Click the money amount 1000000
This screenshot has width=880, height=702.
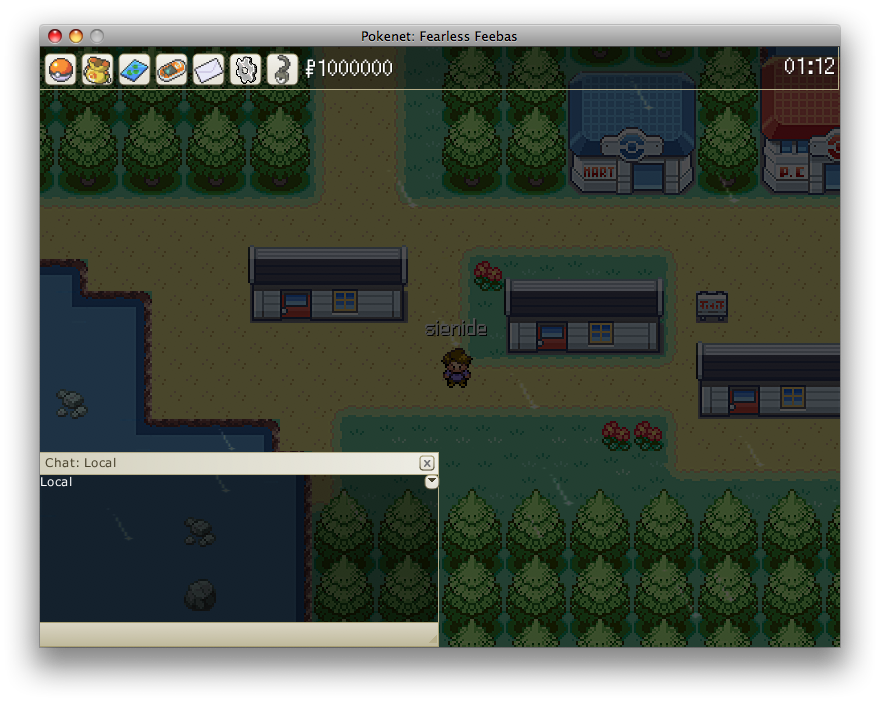click(x=349, y=68)
